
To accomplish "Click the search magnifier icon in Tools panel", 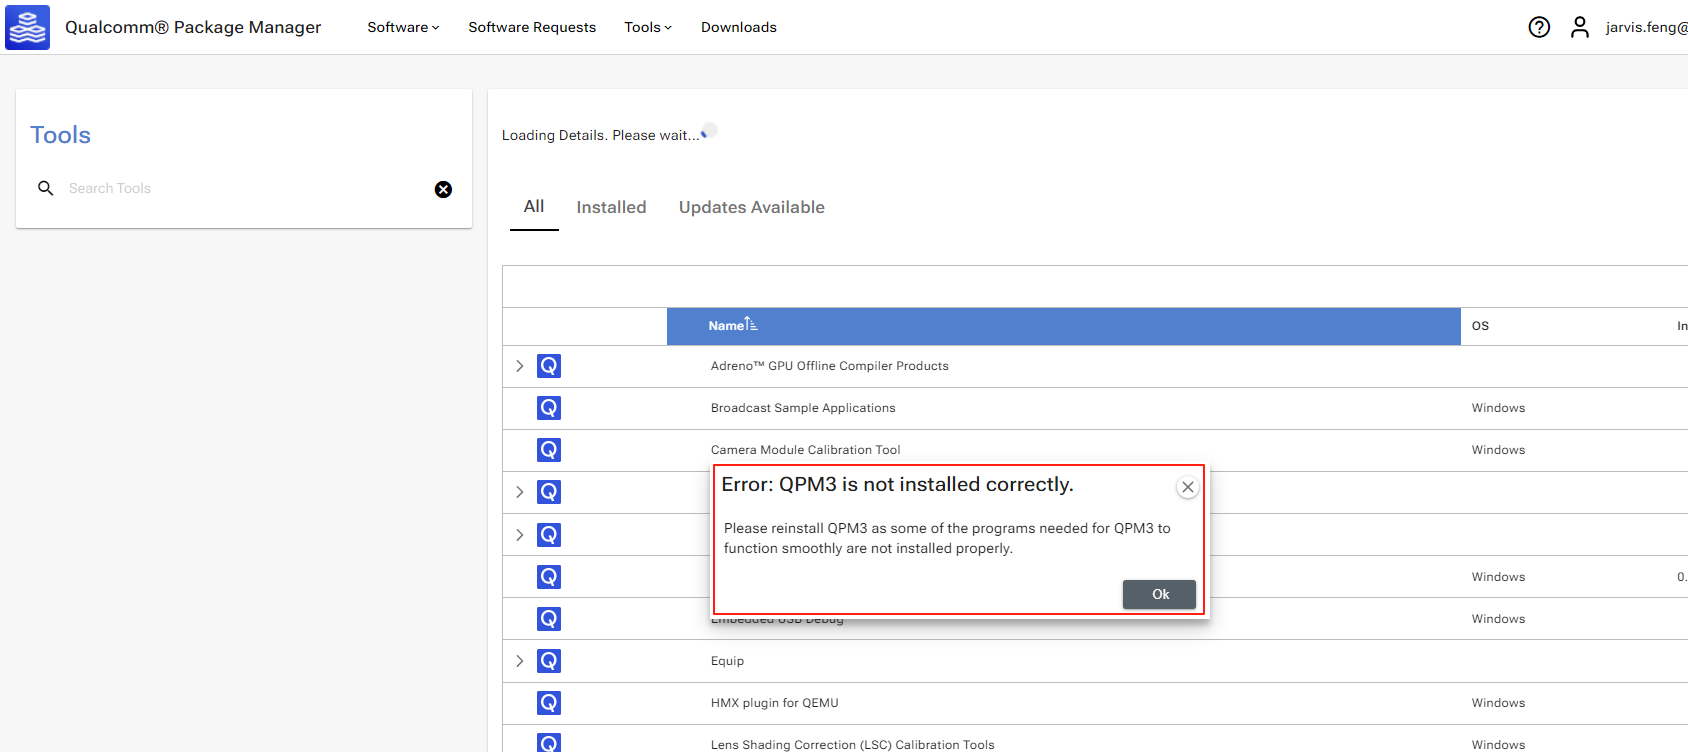I will pyautogui.click(x=45, y=188).
